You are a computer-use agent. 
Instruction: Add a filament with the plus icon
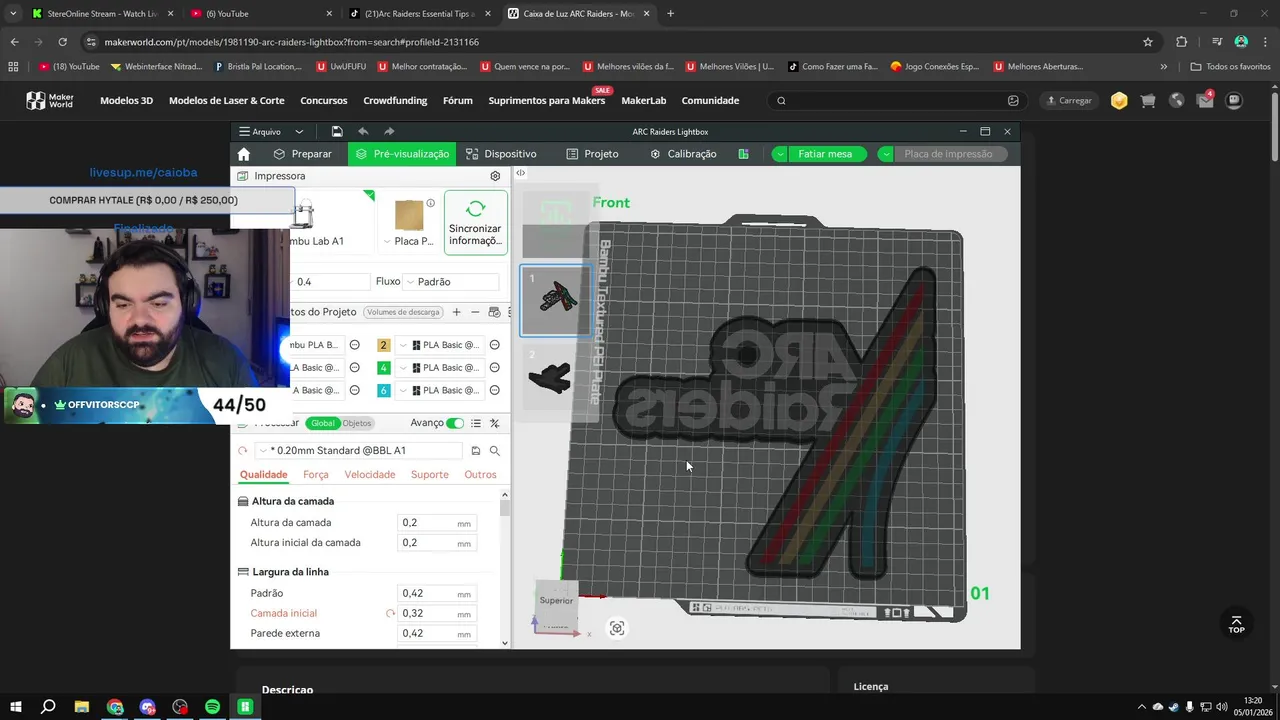(x=457, y=312)
